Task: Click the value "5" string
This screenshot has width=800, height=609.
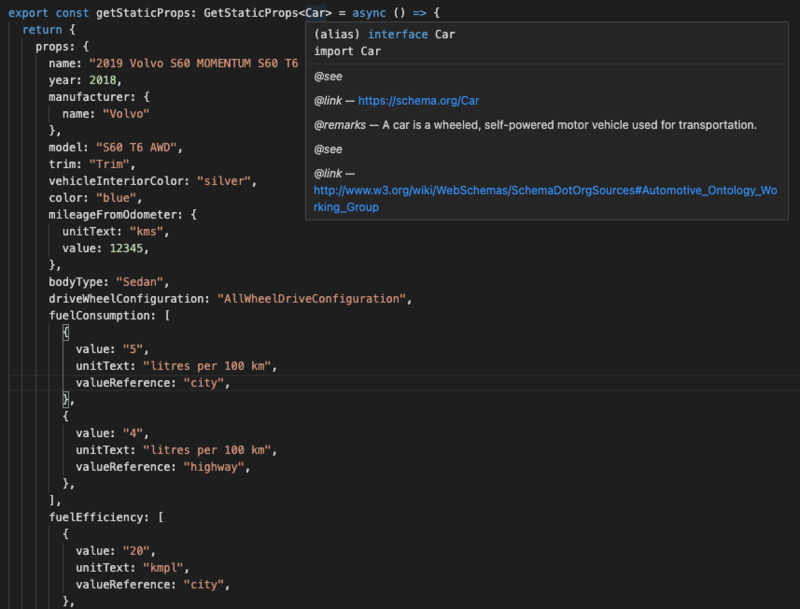Action: [133, 349]
